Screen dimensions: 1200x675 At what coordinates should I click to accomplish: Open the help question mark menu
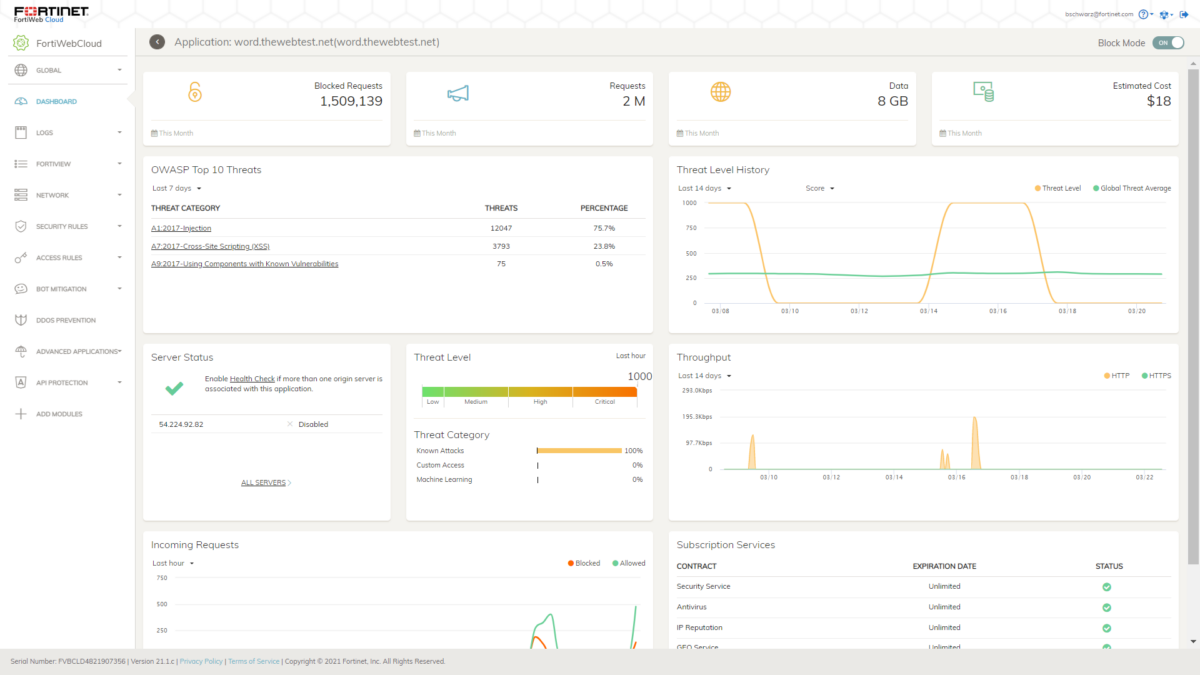coord(1143,14)
